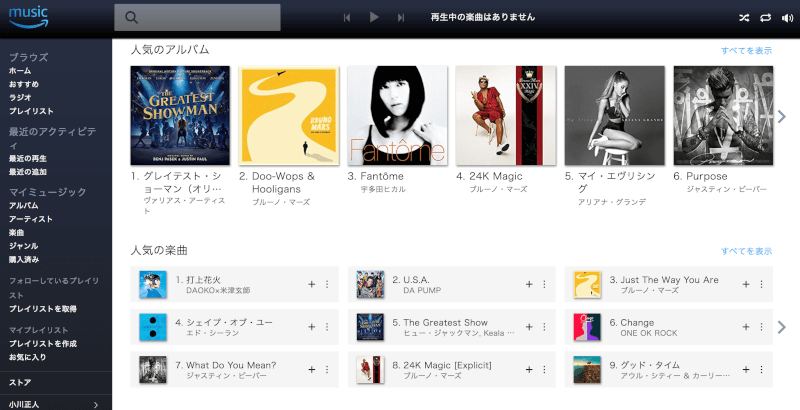Skip to the previous track
800x410 pixels.
[347, 18]
